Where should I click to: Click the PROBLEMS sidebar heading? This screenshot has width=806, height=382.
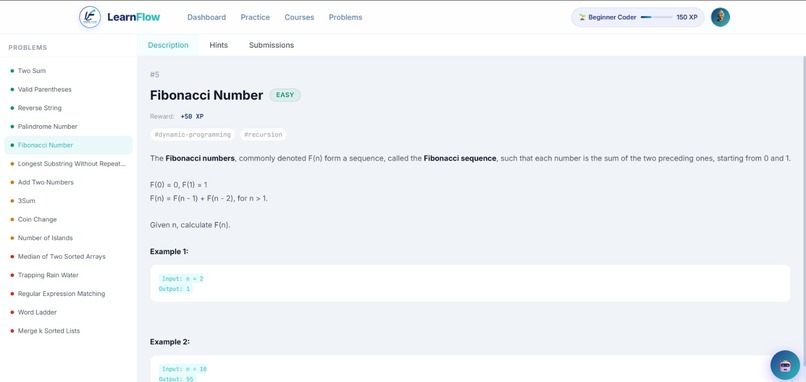(x=28, y=48)
